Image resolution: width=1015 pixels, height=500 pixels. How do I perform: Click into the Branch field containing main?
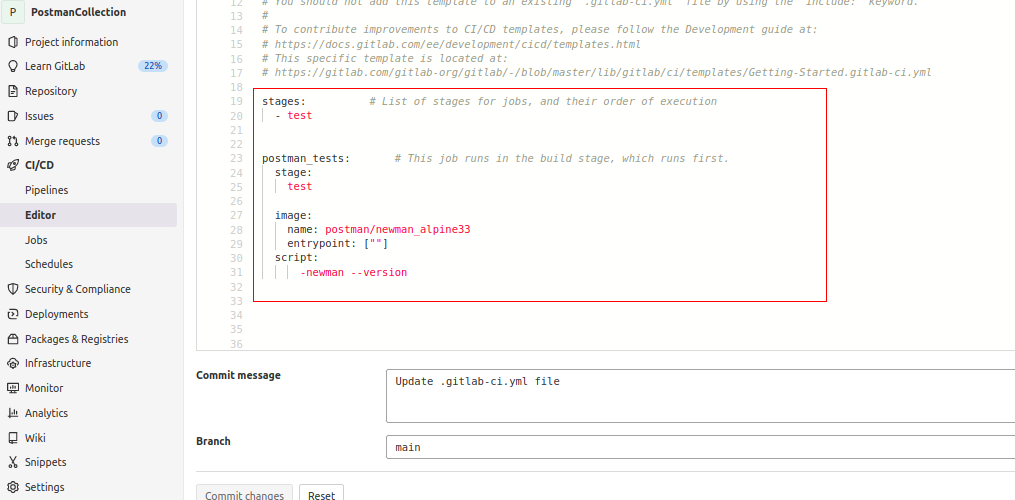tap(700, 447)
